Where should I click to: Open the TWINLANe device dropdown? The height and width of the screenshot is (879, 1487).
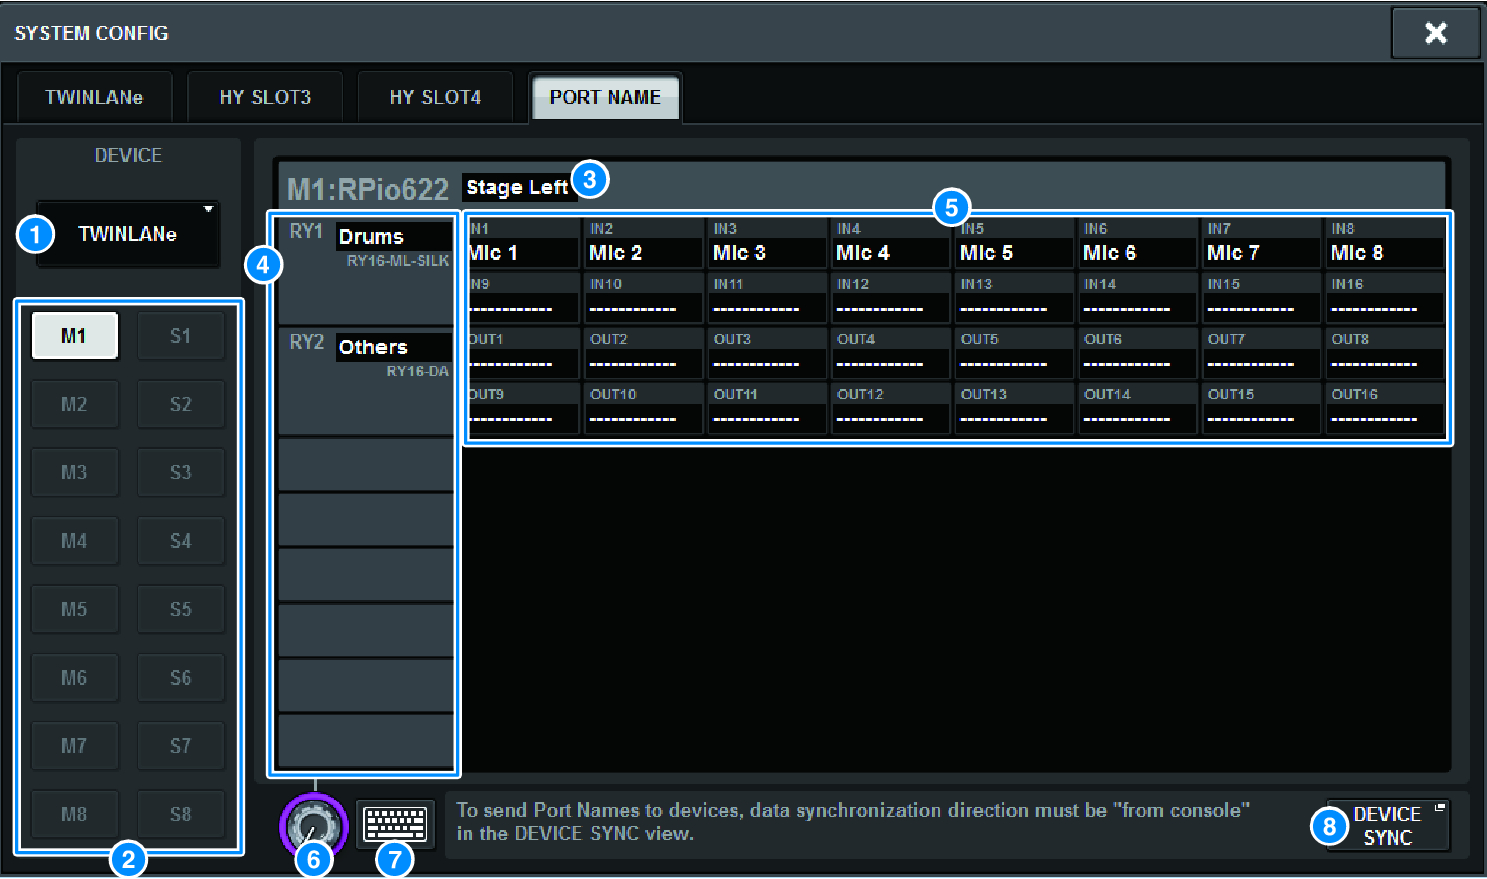[x=128, y=234]
